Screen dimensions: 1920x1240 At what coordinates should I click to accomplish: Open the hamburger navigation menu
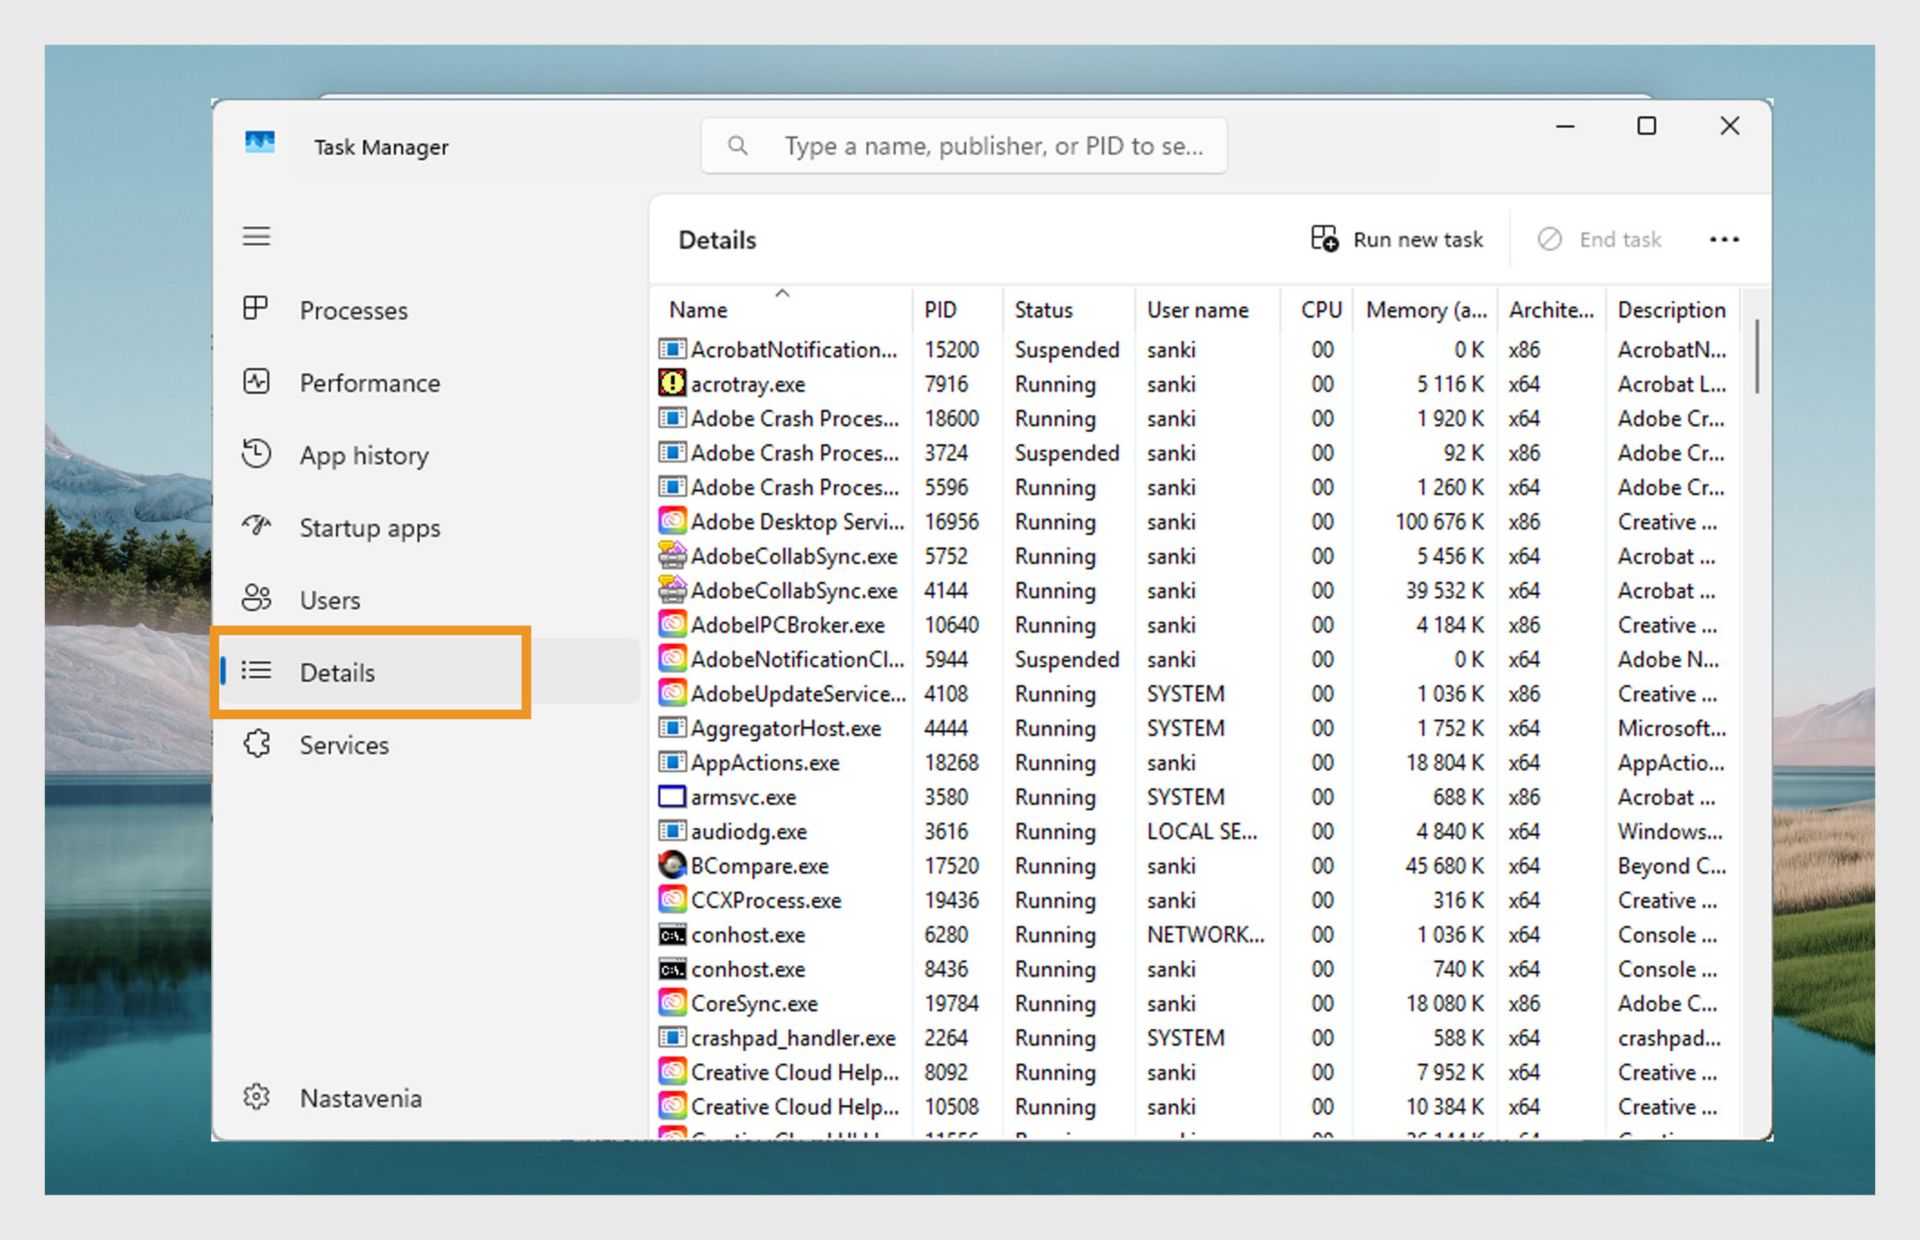click(x=256, y=237)
